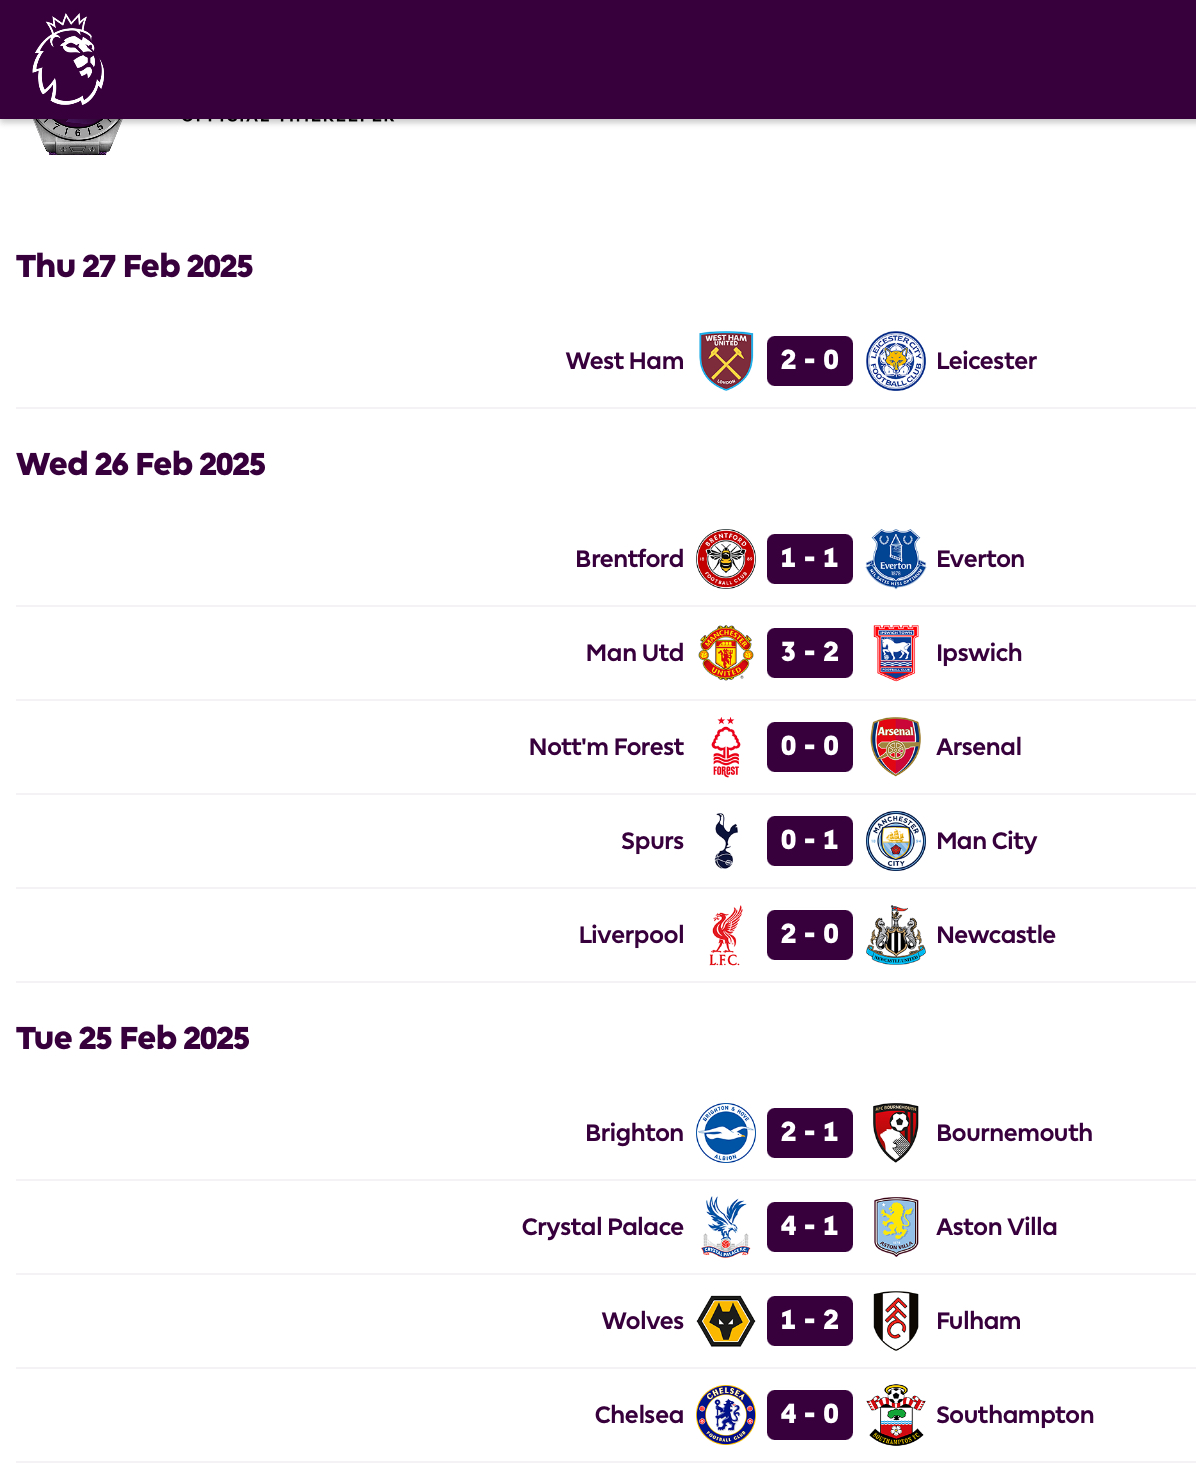Click the Bournemouth team name
This screenshot has height=1475, width=1196.
pyautogui.click(x=1014, y=1133)
